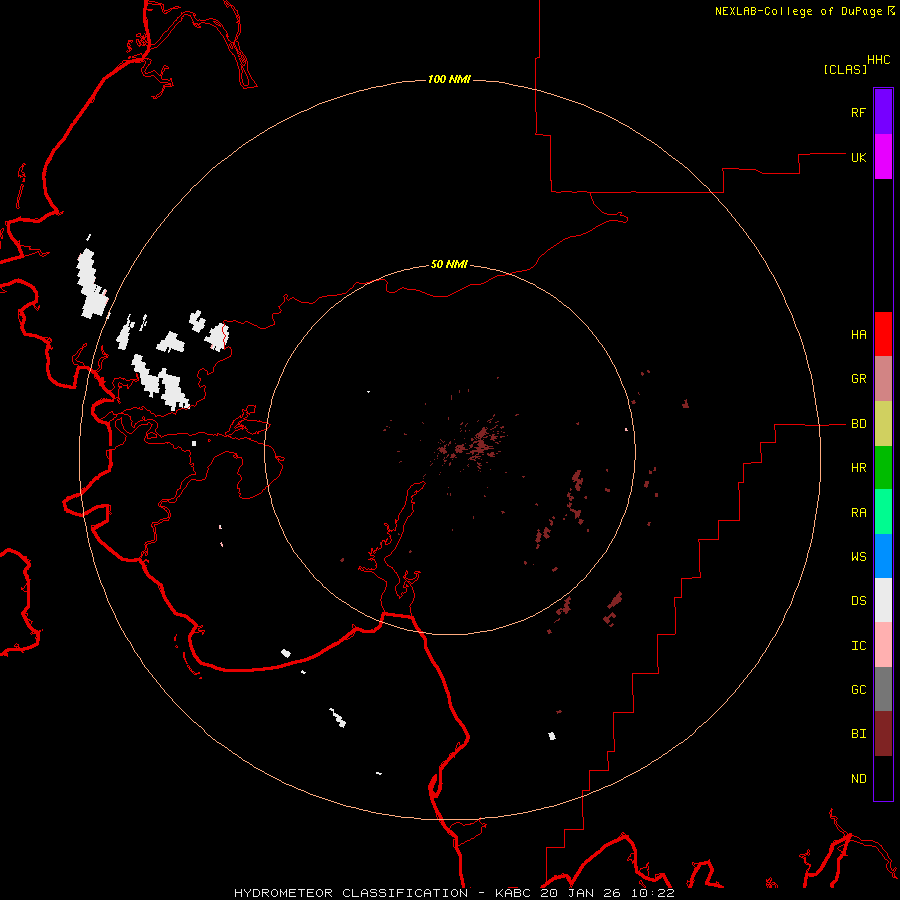Click the GR legend label

pos(858,379)
